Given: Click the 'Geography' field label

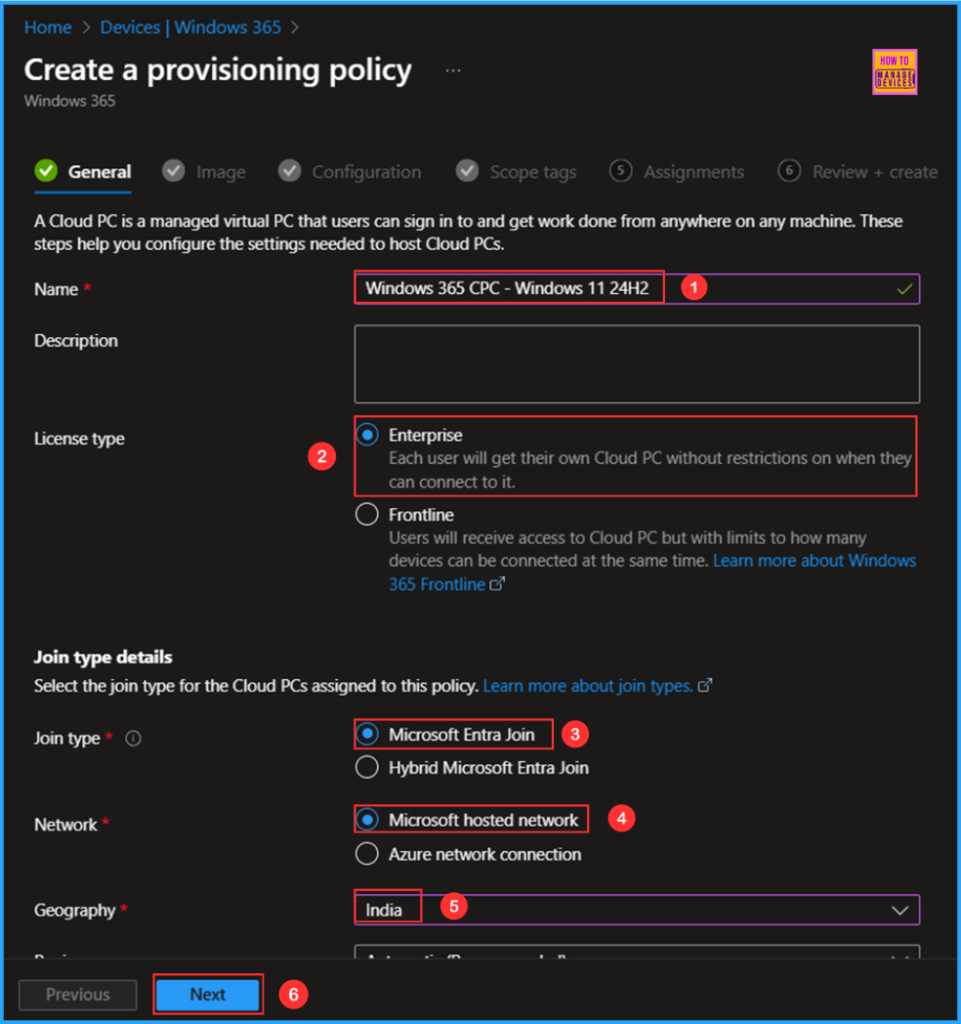Looking at the screenshot, I should tap(74, 910).
